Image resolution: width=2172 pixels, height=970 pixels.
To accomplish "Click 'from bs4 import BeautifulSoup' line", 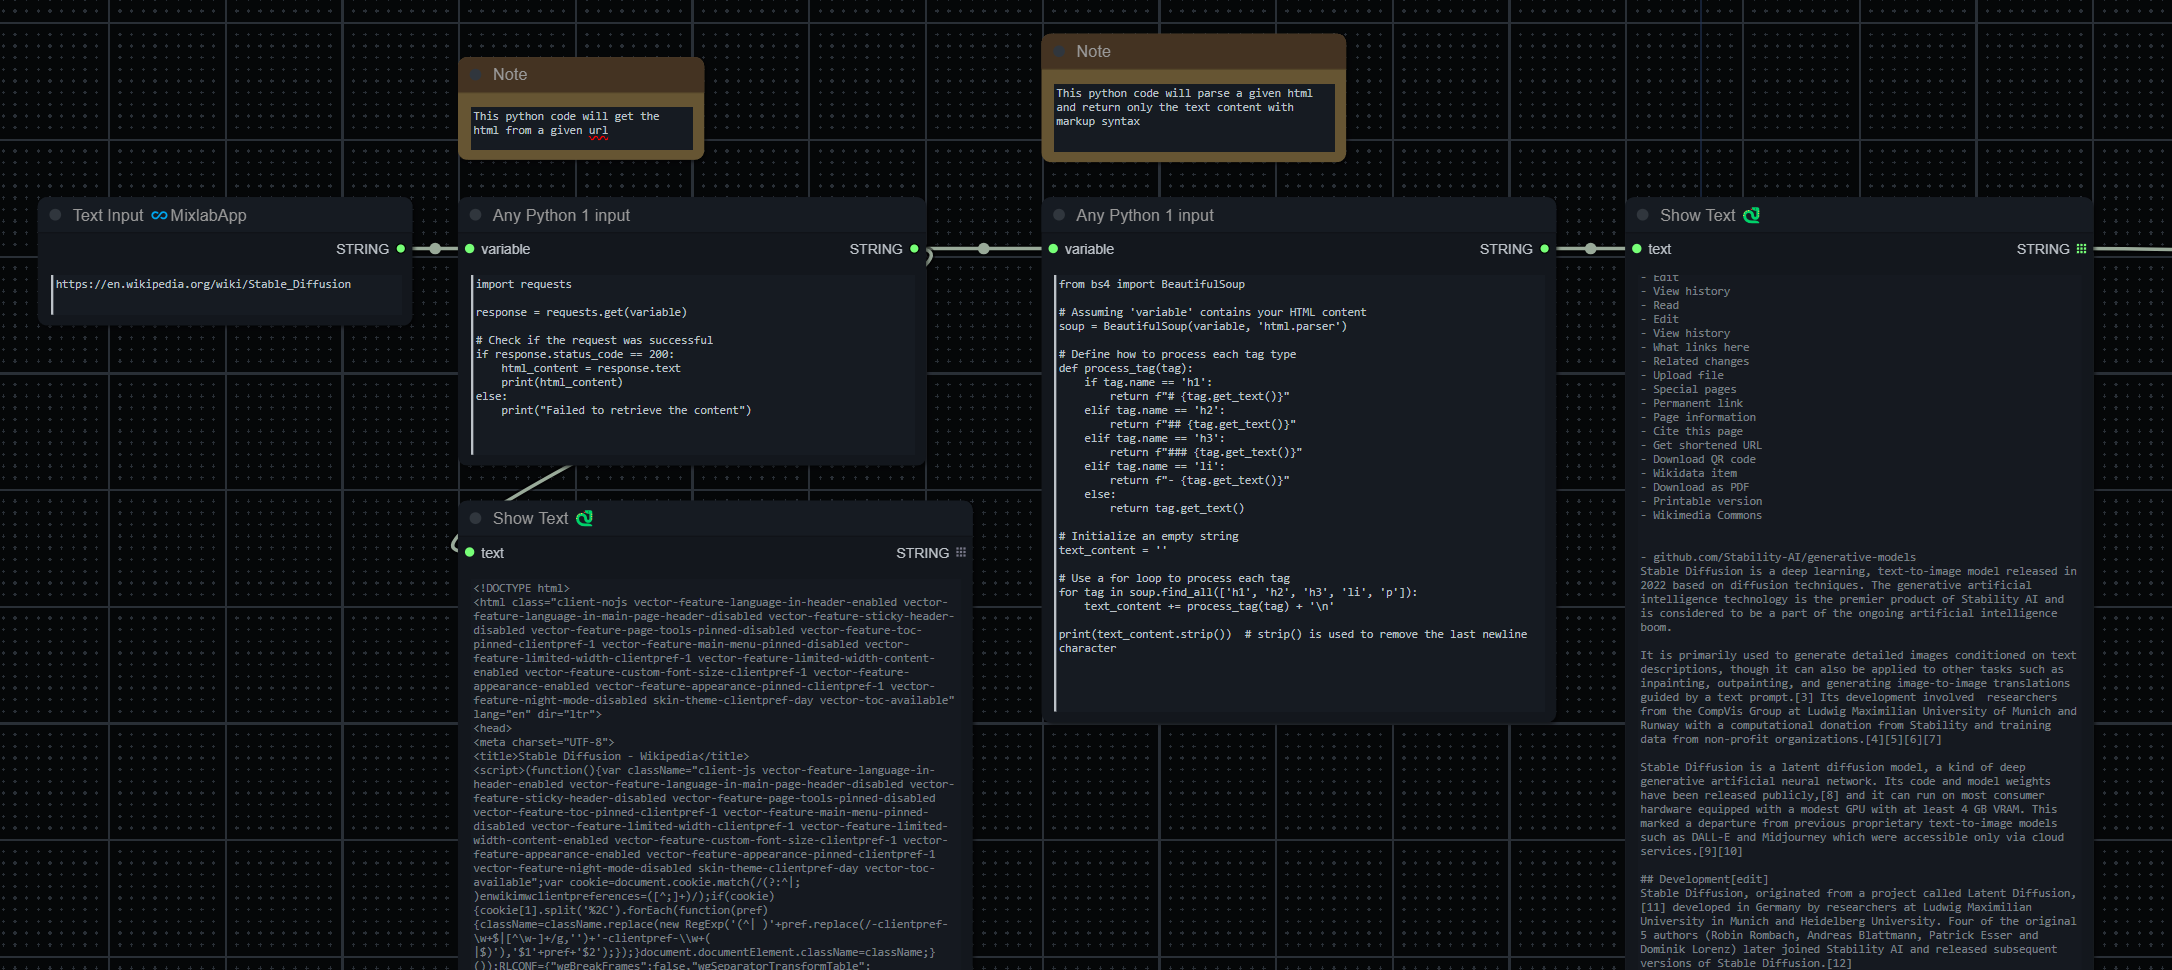I will point(1152,284).
